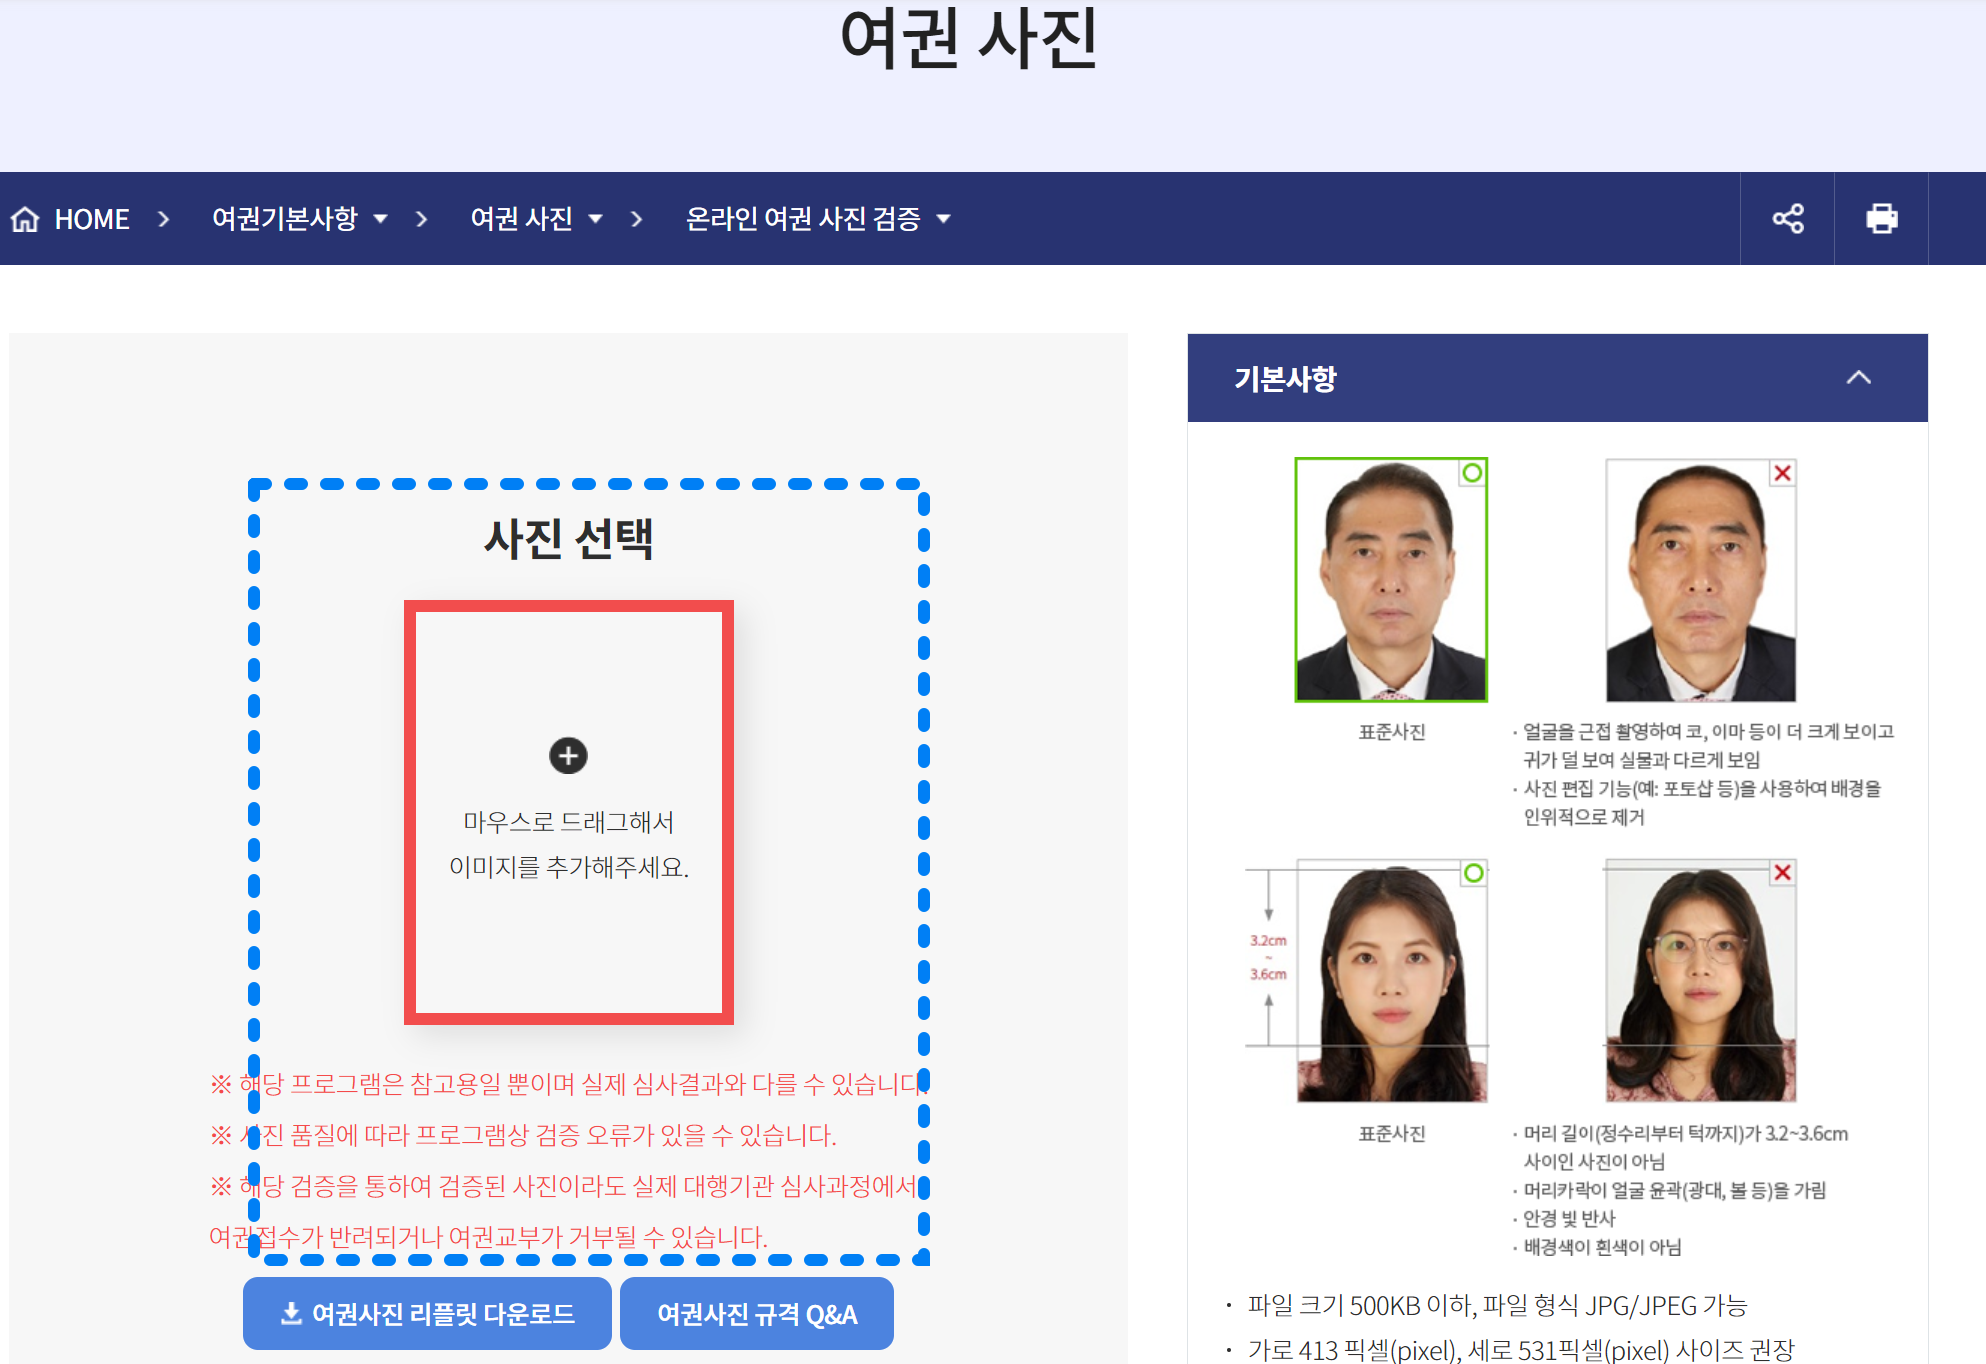This screenshot has height=1364, width=1986.
Task: Click the printer icon
Action: (1881, 218)
